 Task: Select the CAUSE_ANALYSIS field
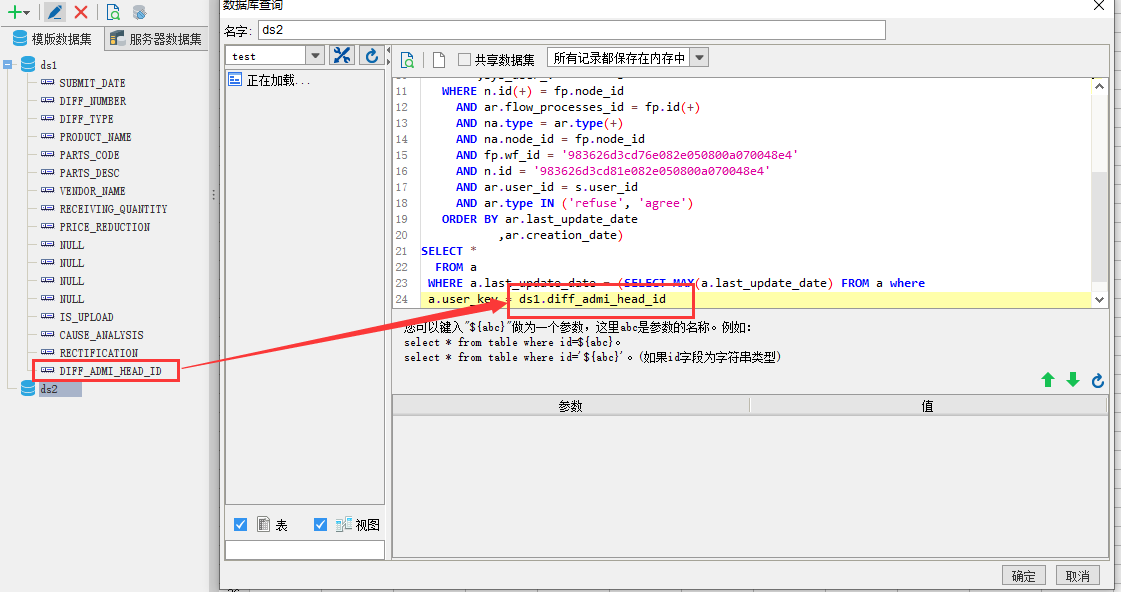point(102,335)
